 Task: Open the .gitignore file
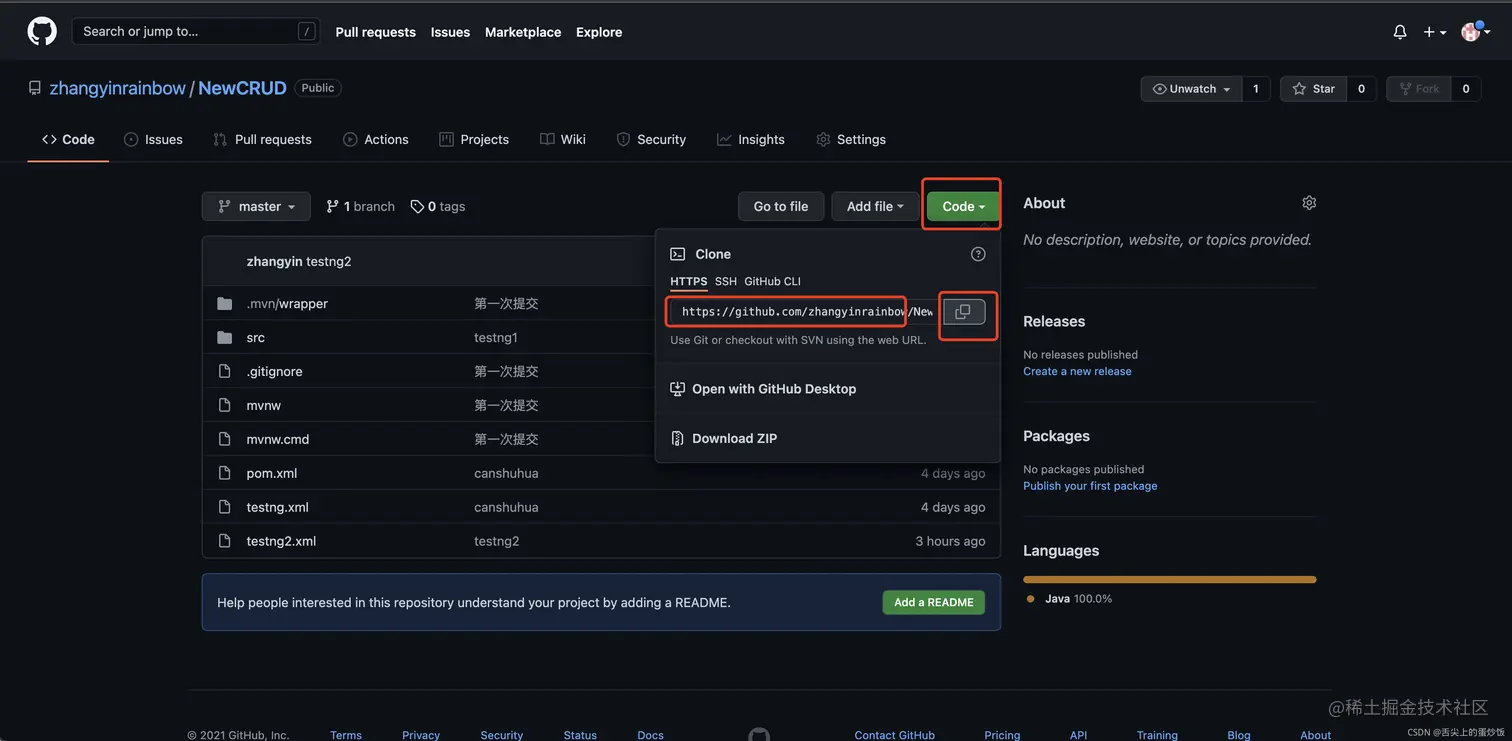coord(274,371)
